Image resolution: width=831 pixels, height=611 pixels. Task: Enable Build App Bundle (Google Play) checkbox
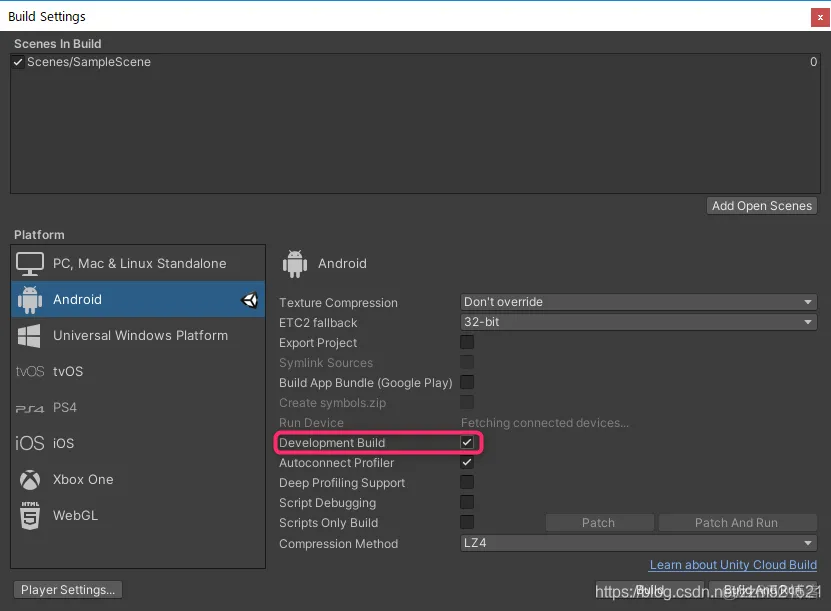pos(467,382)
